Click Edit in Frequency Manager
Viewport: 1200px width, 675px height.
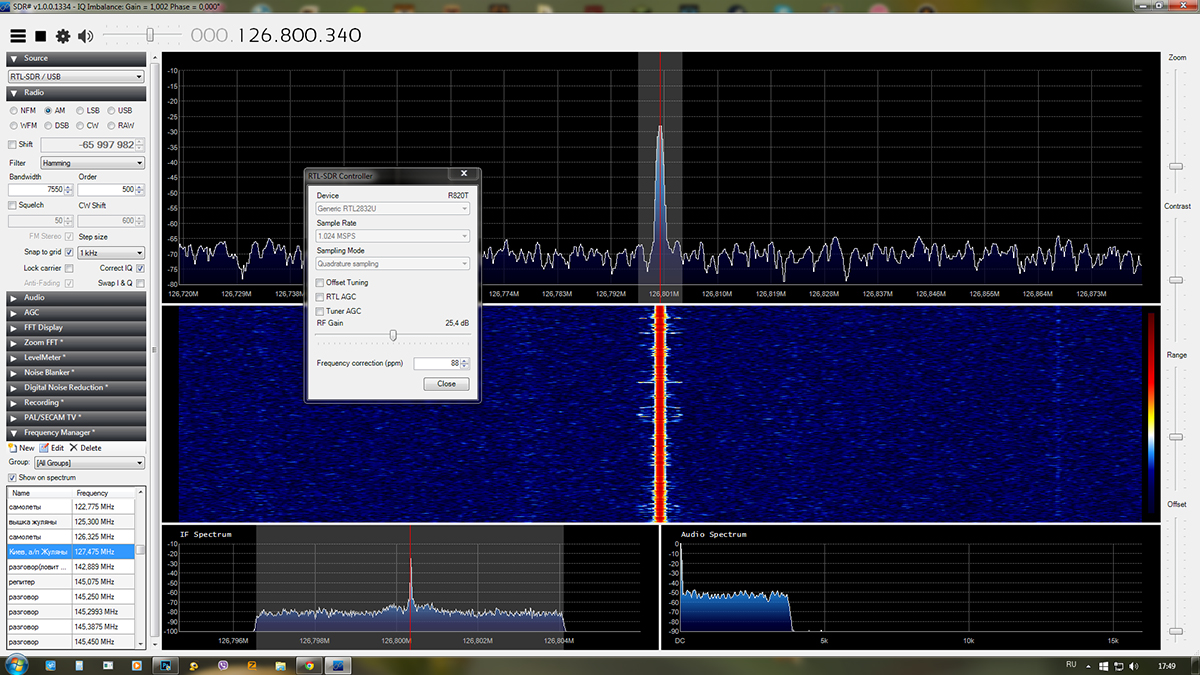(52, 448)
